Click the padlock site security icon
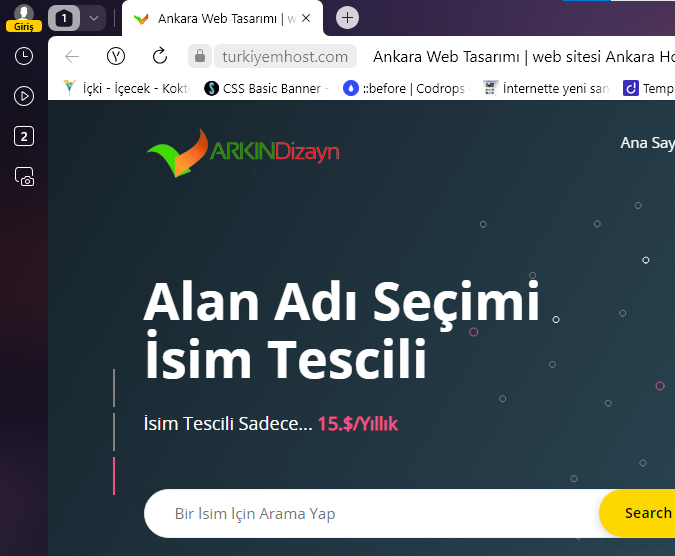Viewport: 675px width, 556px height. coord(200,56)
